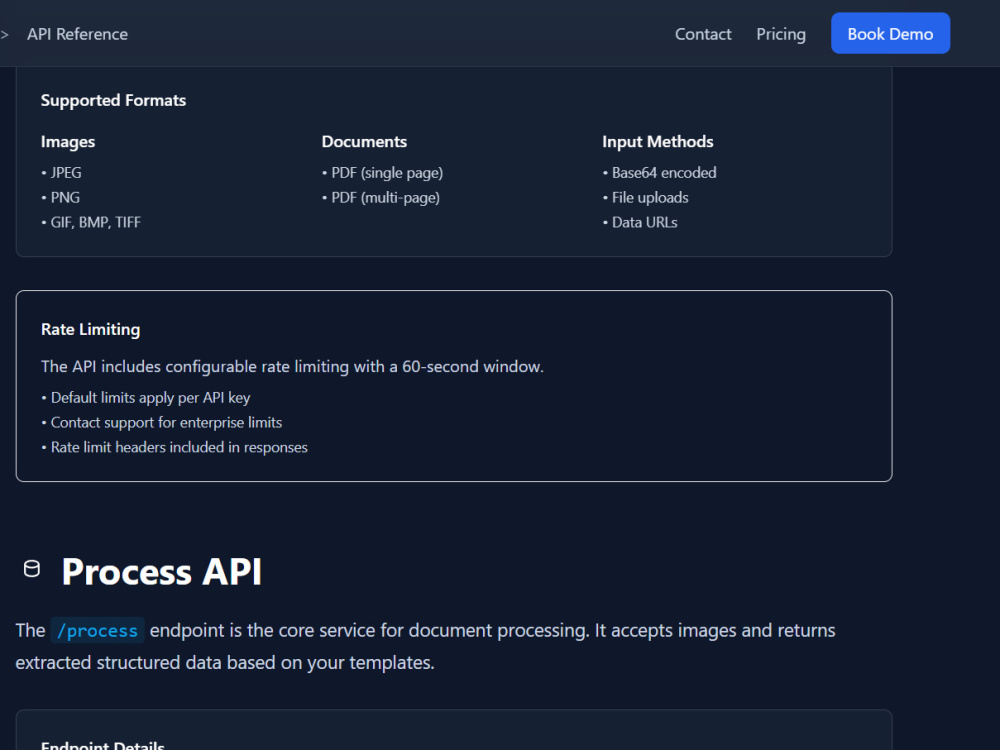Click the File uploads item
1000x750 pixels.
pyautogui.click(x=645, y=198)
